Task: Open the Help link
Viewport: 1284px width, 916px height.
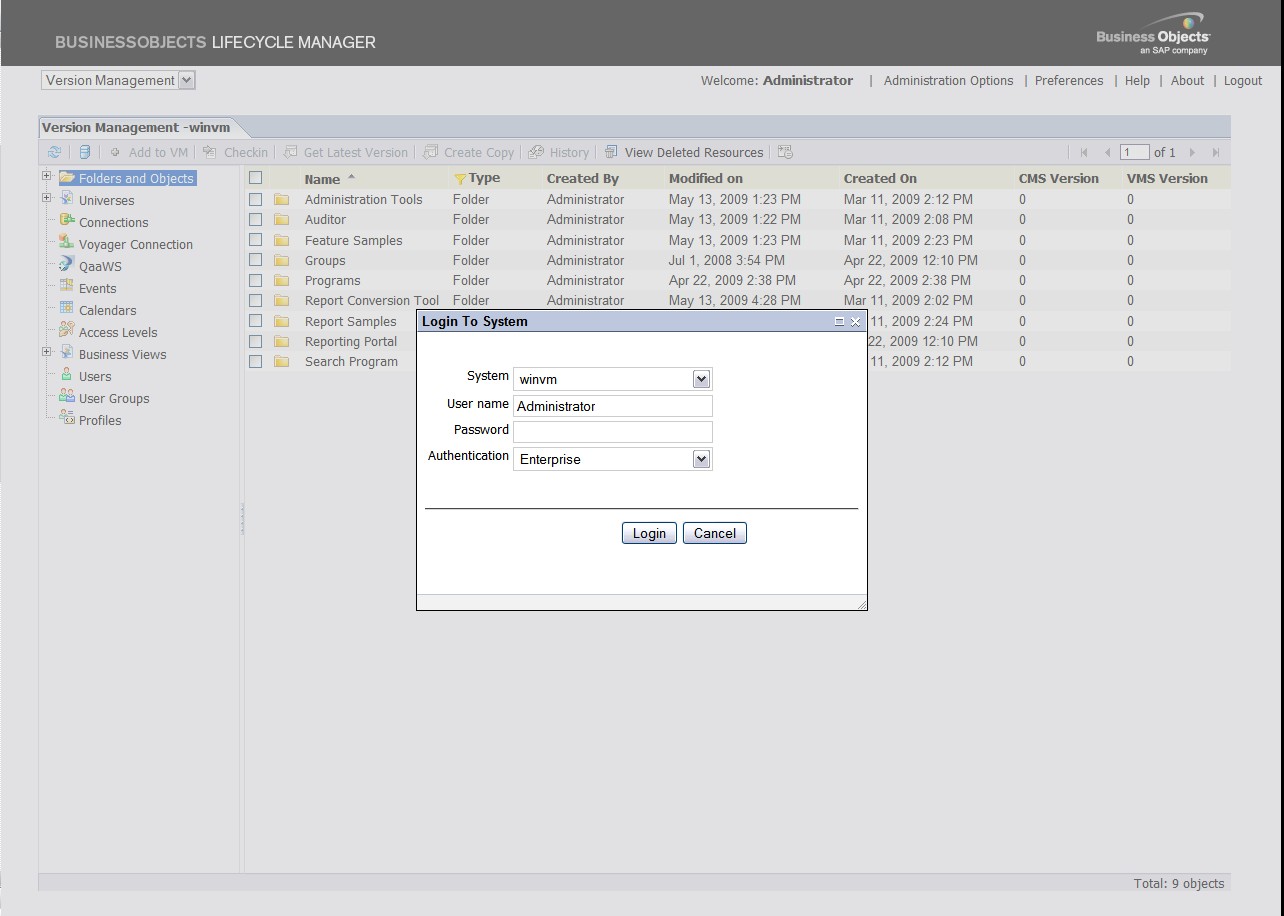Action: (1137, 81)
